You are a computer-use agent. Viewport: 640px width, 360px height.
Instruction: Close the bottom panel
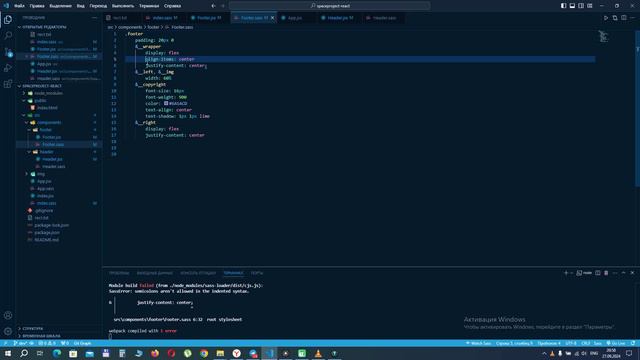(x=632, y=273)
